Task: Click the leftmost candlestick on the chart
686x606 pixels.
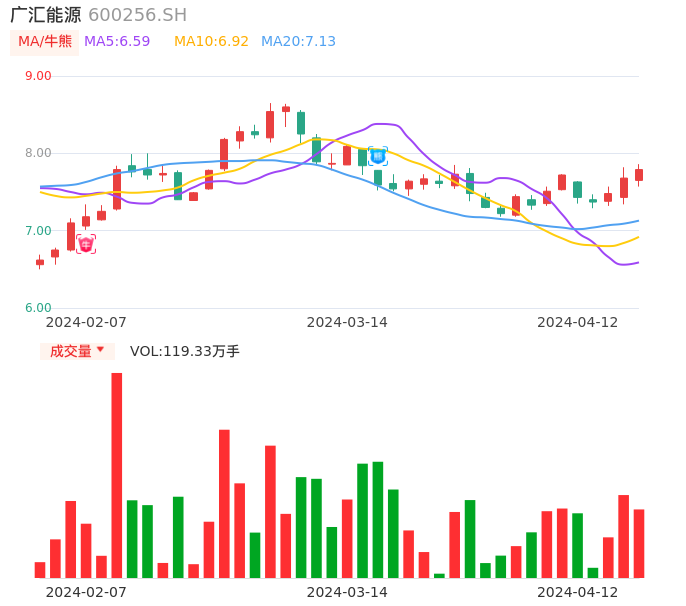Action: pos(40,262)
